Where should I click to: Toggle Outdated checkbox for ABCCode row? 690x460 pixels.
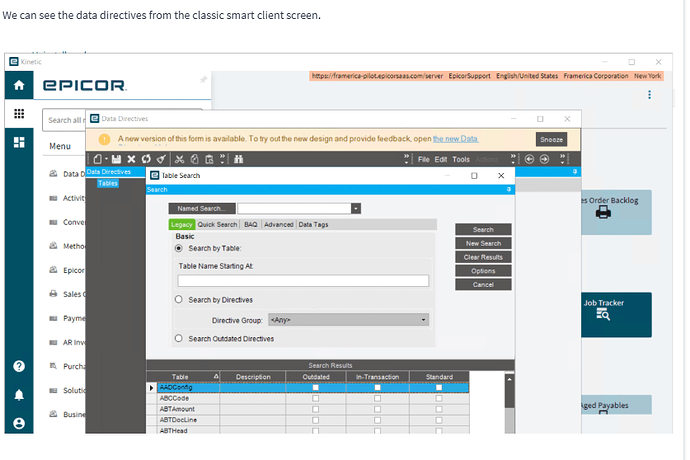click(x=316, y=398)
